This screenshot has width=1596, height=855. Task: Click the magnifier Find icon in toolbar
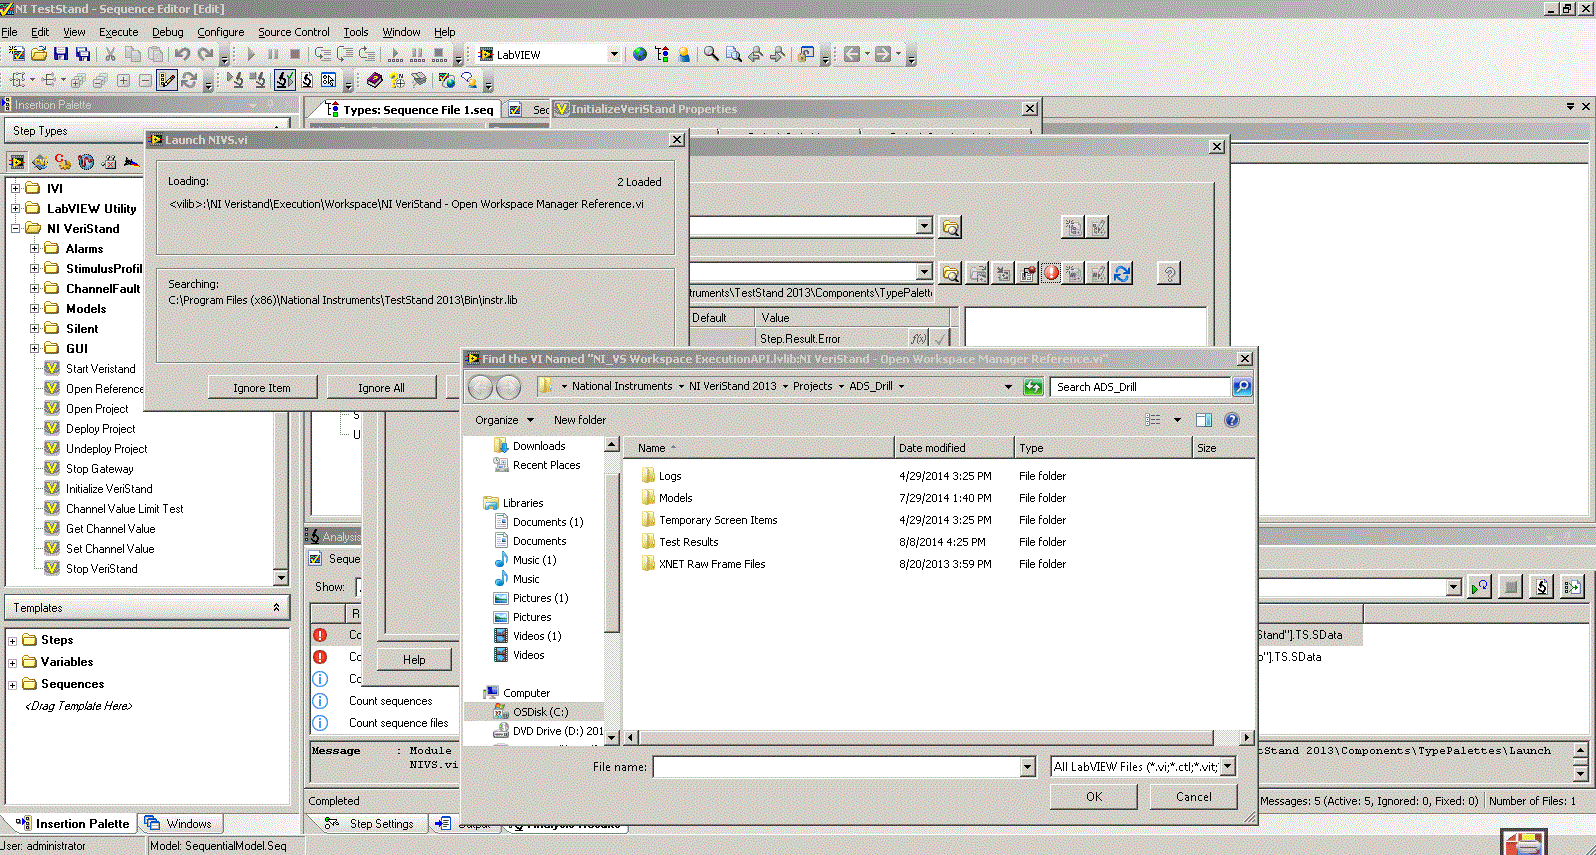pos(711,54)
